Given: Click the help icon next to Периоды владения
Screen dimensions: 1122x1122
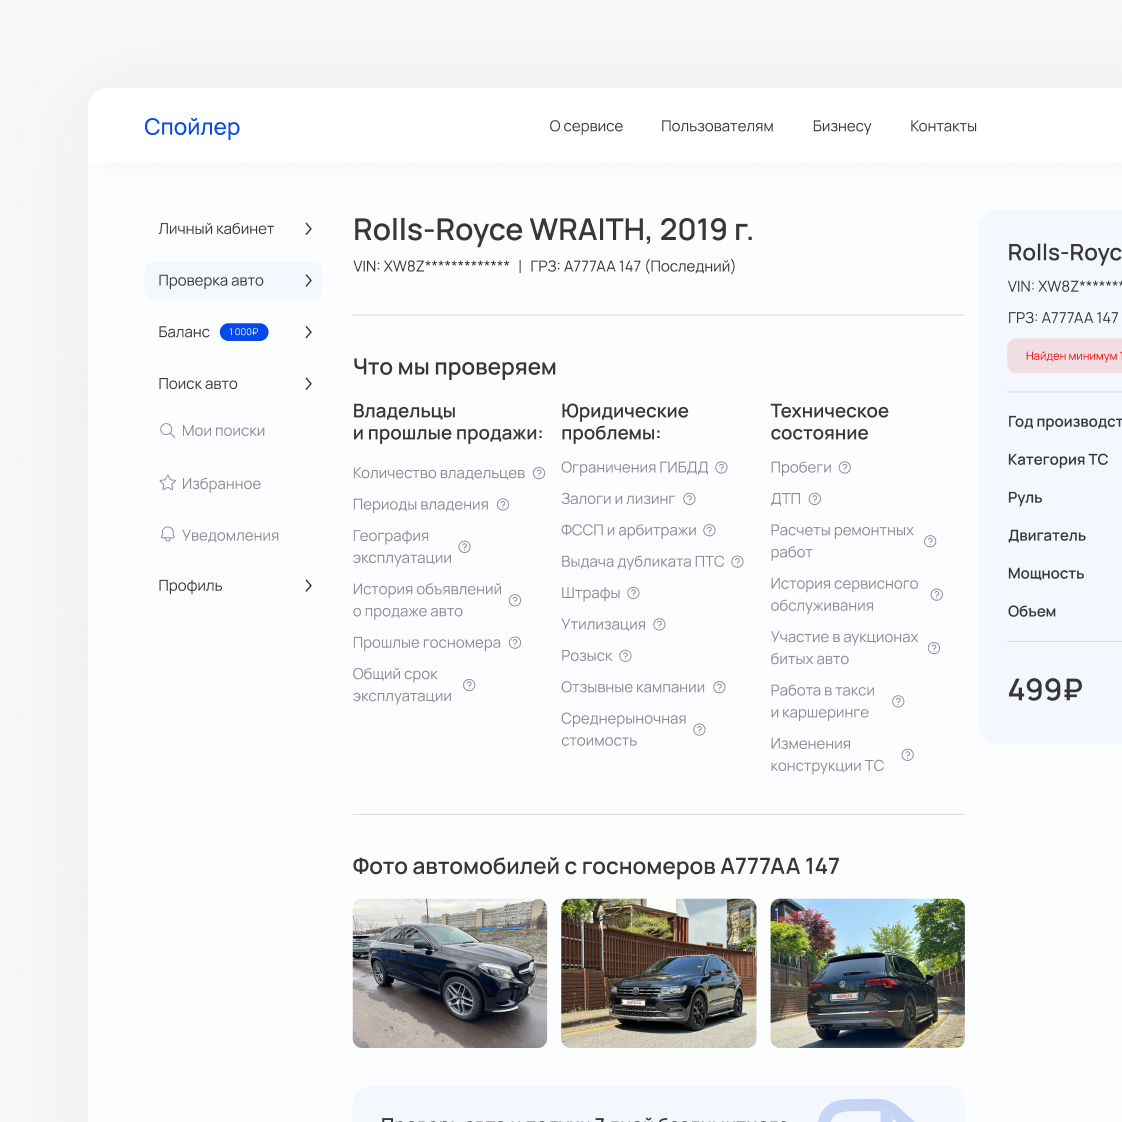Looking at the screenshot, I should pos(503,504).
